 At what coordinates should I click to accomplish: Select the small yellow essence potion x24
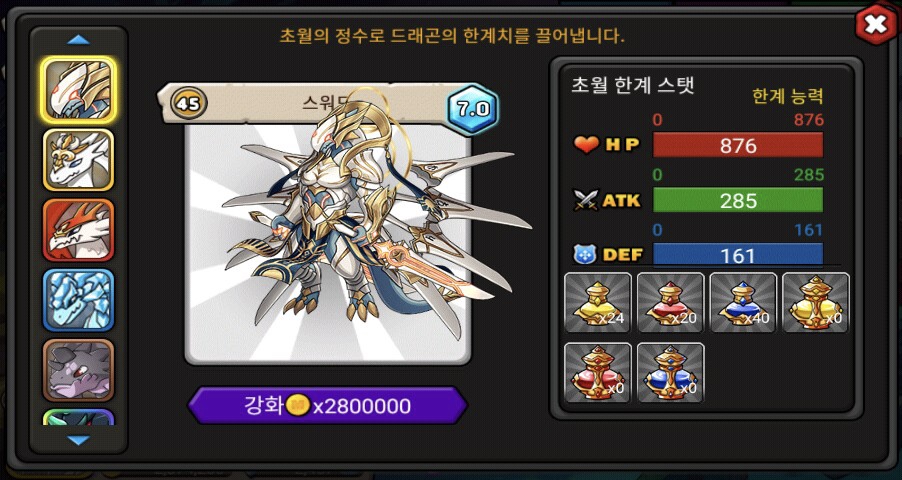point(598,303)
